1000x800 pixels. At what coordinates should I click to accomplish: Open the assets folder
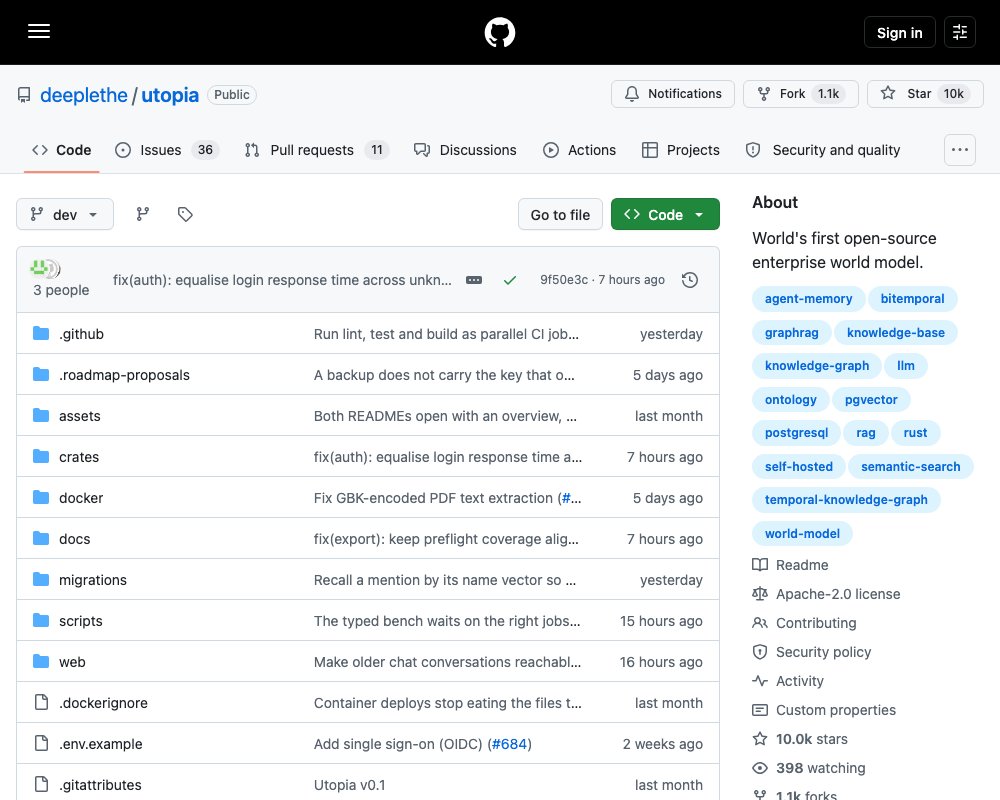pyautogui.click(x=80, y=415)
